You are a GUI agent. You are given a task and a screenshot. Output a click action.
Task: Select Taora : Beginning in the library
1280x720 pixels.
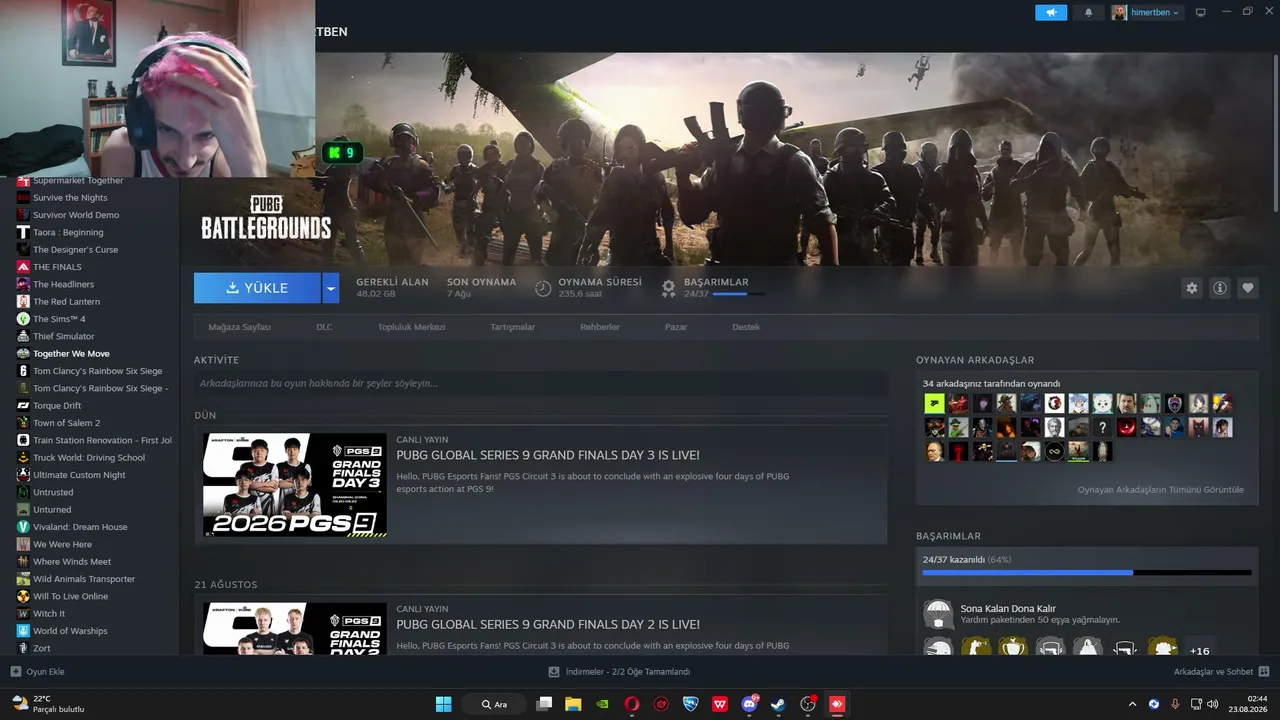pyautogui.click(x=68, y=232)
